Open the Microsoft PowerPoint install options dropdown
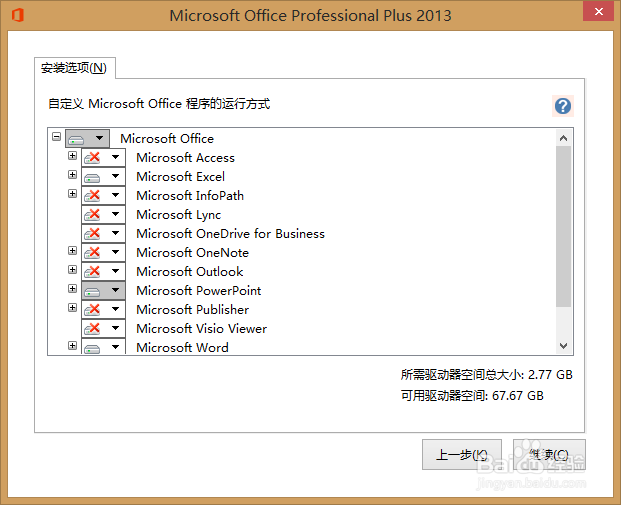The image size is (621, 505). [115, 291]
